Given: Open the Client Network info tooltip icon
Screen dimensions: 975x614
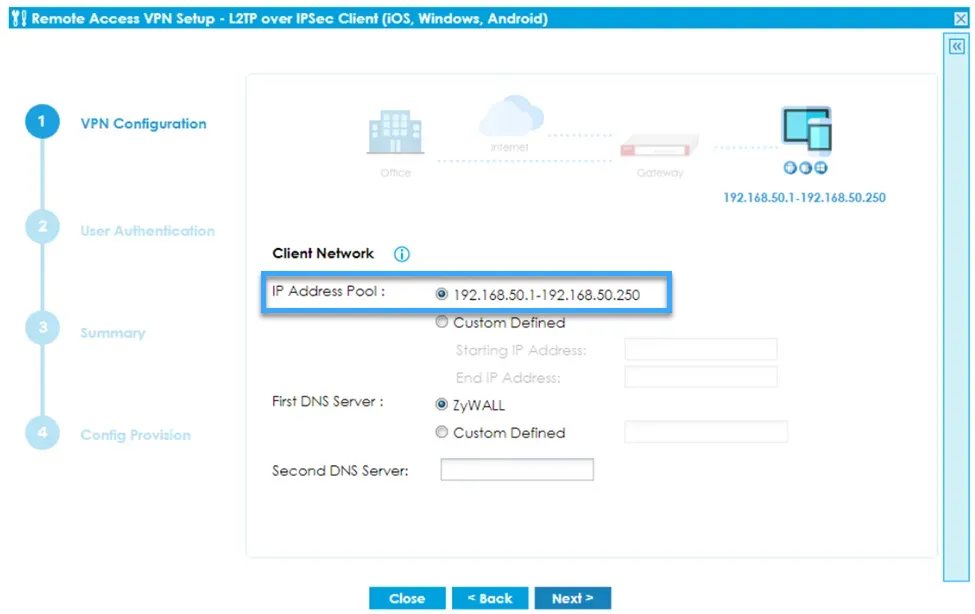Looking at the screenshot, I should pyautogui.click(x=401, y=254).
